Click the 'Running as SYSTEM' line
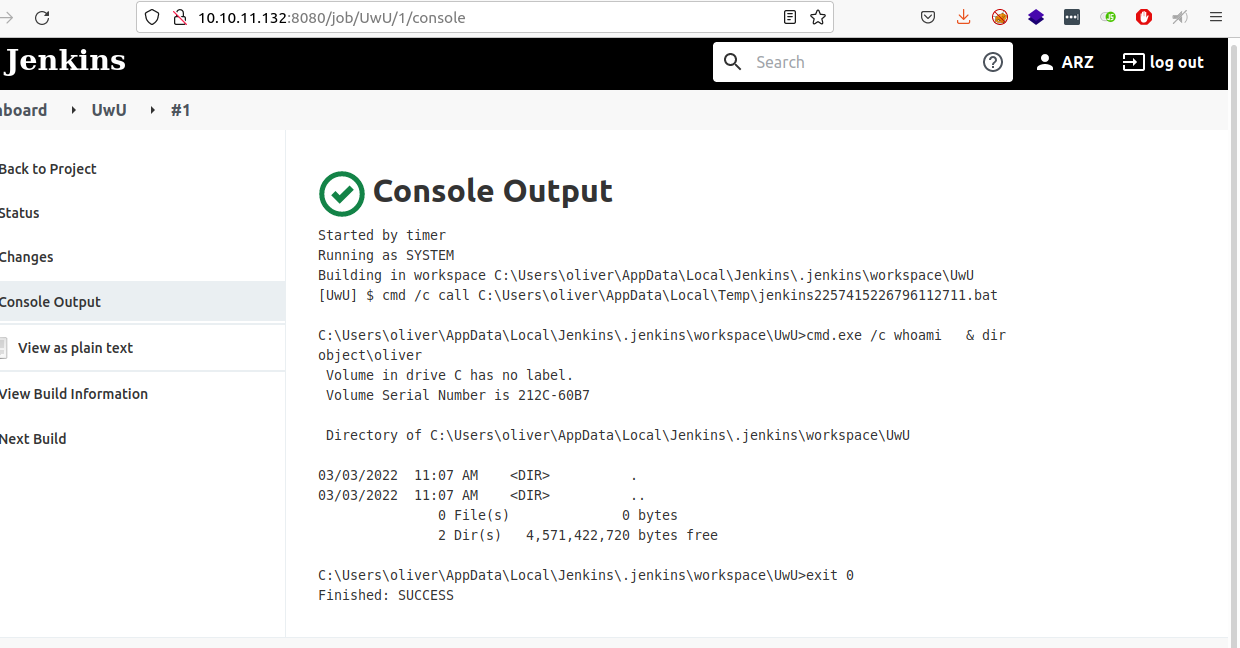 [x=386, y=255]
